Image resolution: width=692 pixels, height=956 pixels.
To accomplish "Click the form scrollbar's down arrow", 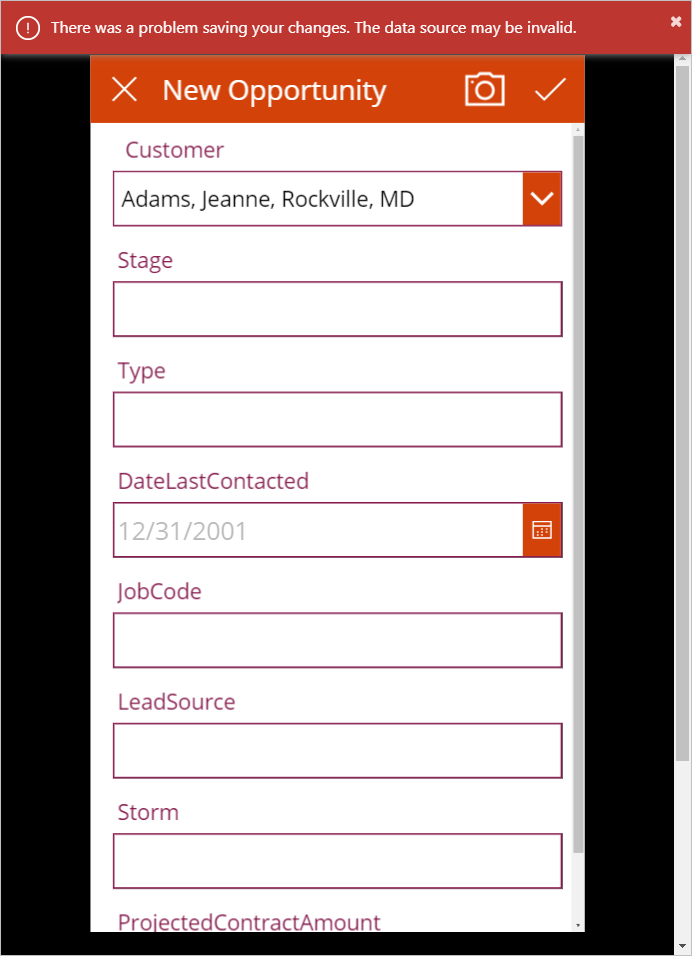I will pos(578,926).
